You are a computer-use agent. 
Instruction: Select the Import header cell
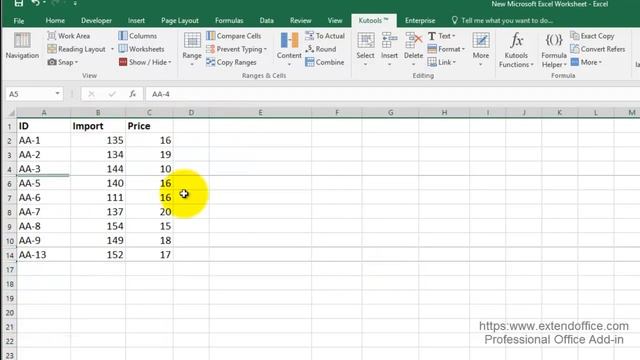pos(98,126)
